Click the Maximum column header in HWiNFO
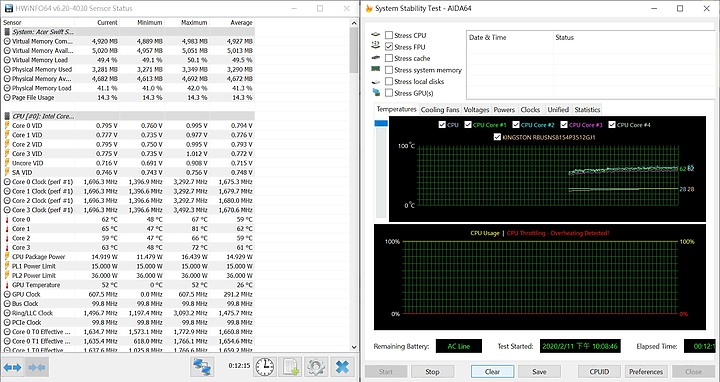Screen dimensions: 720x382 187,22
